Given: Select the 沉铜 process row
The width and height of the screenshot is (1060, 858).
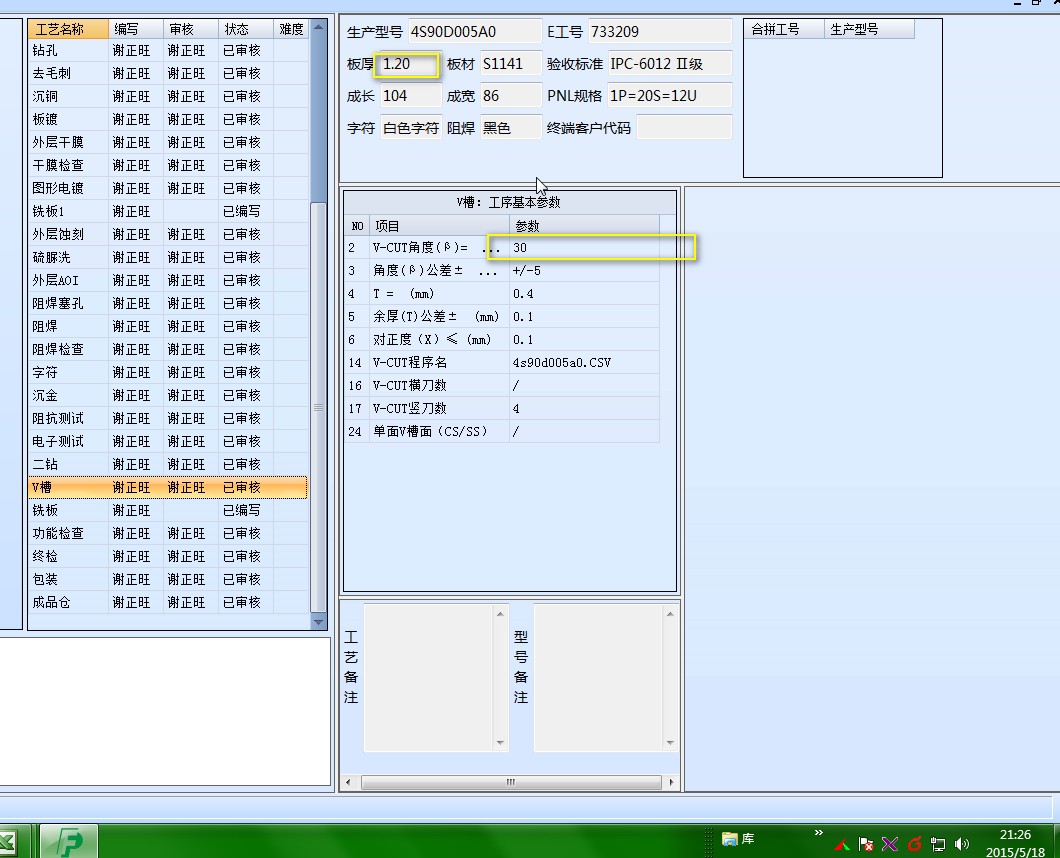Looking at the screenshot, I should coord(168,97).
